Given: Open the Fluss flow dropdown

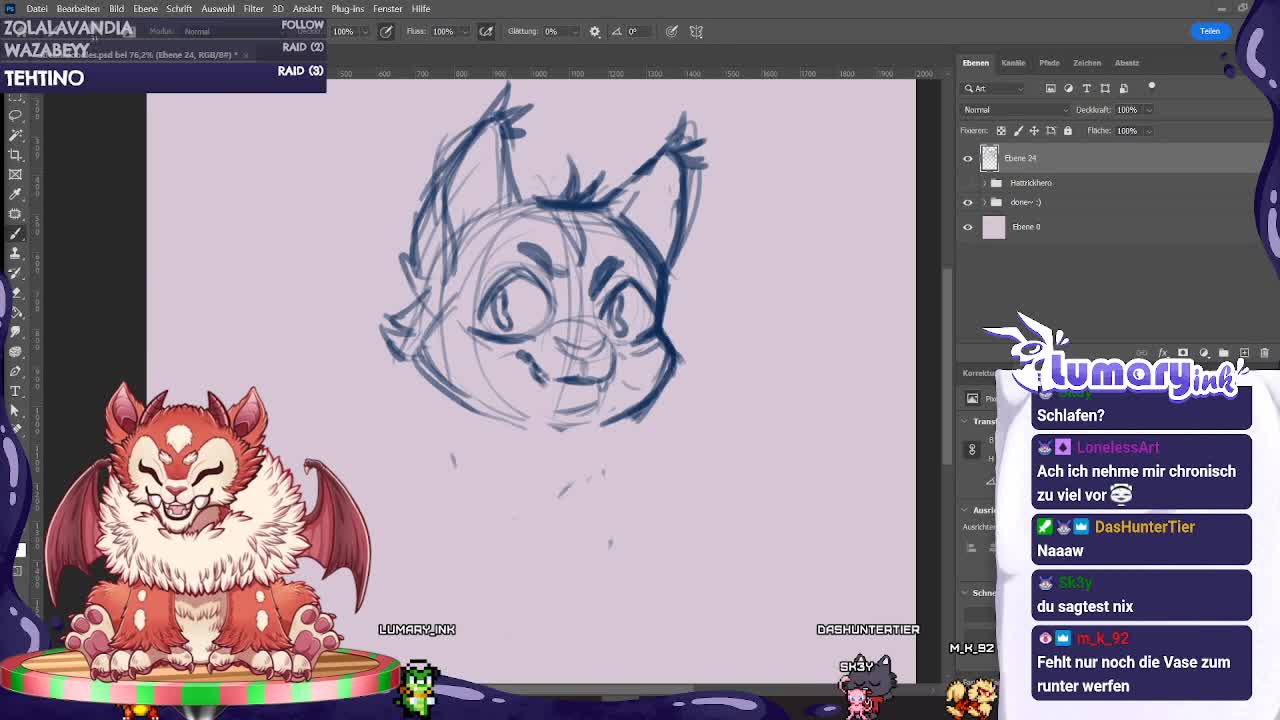Looking at the screenshot, I should (463, 31).
